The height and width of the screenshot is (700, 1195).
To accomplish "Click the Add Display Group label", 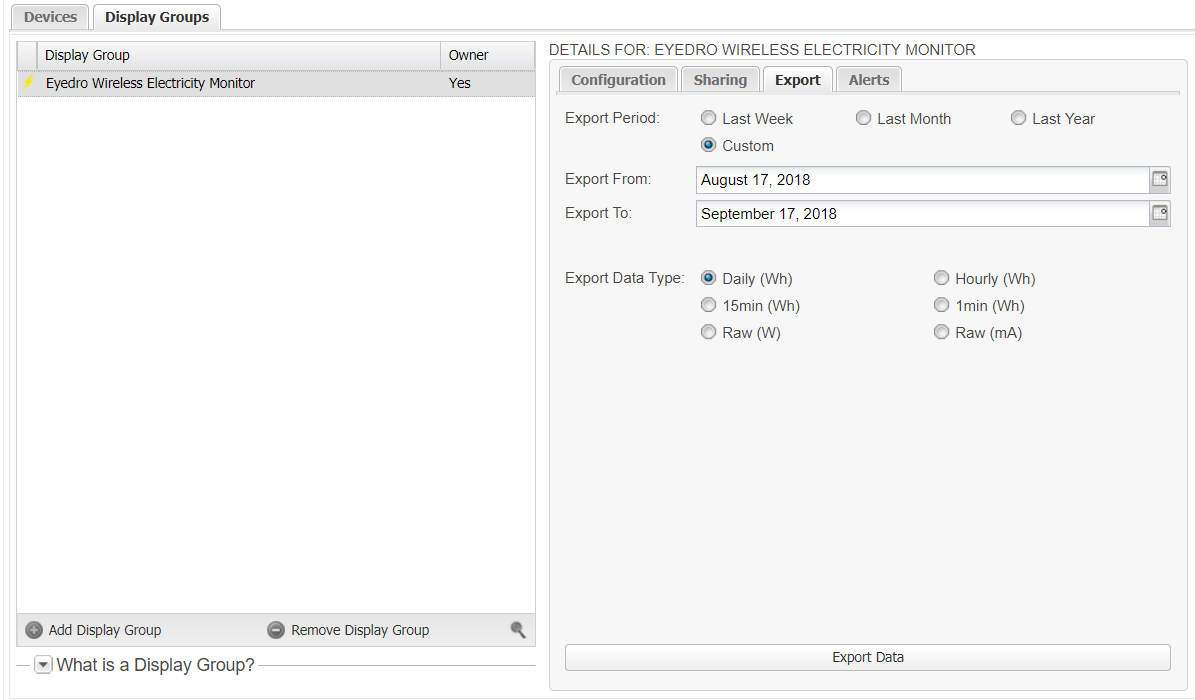I will pyautogui.click(x=105, y=630).
